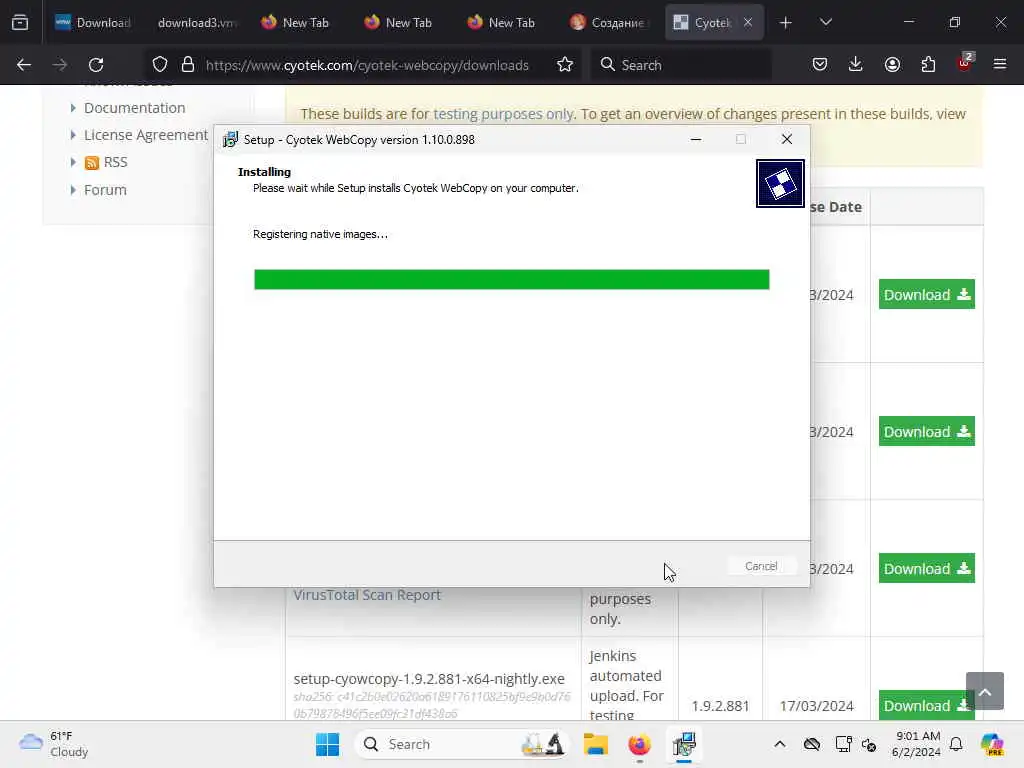Go back with the browser back arrow

pos(24,65)
